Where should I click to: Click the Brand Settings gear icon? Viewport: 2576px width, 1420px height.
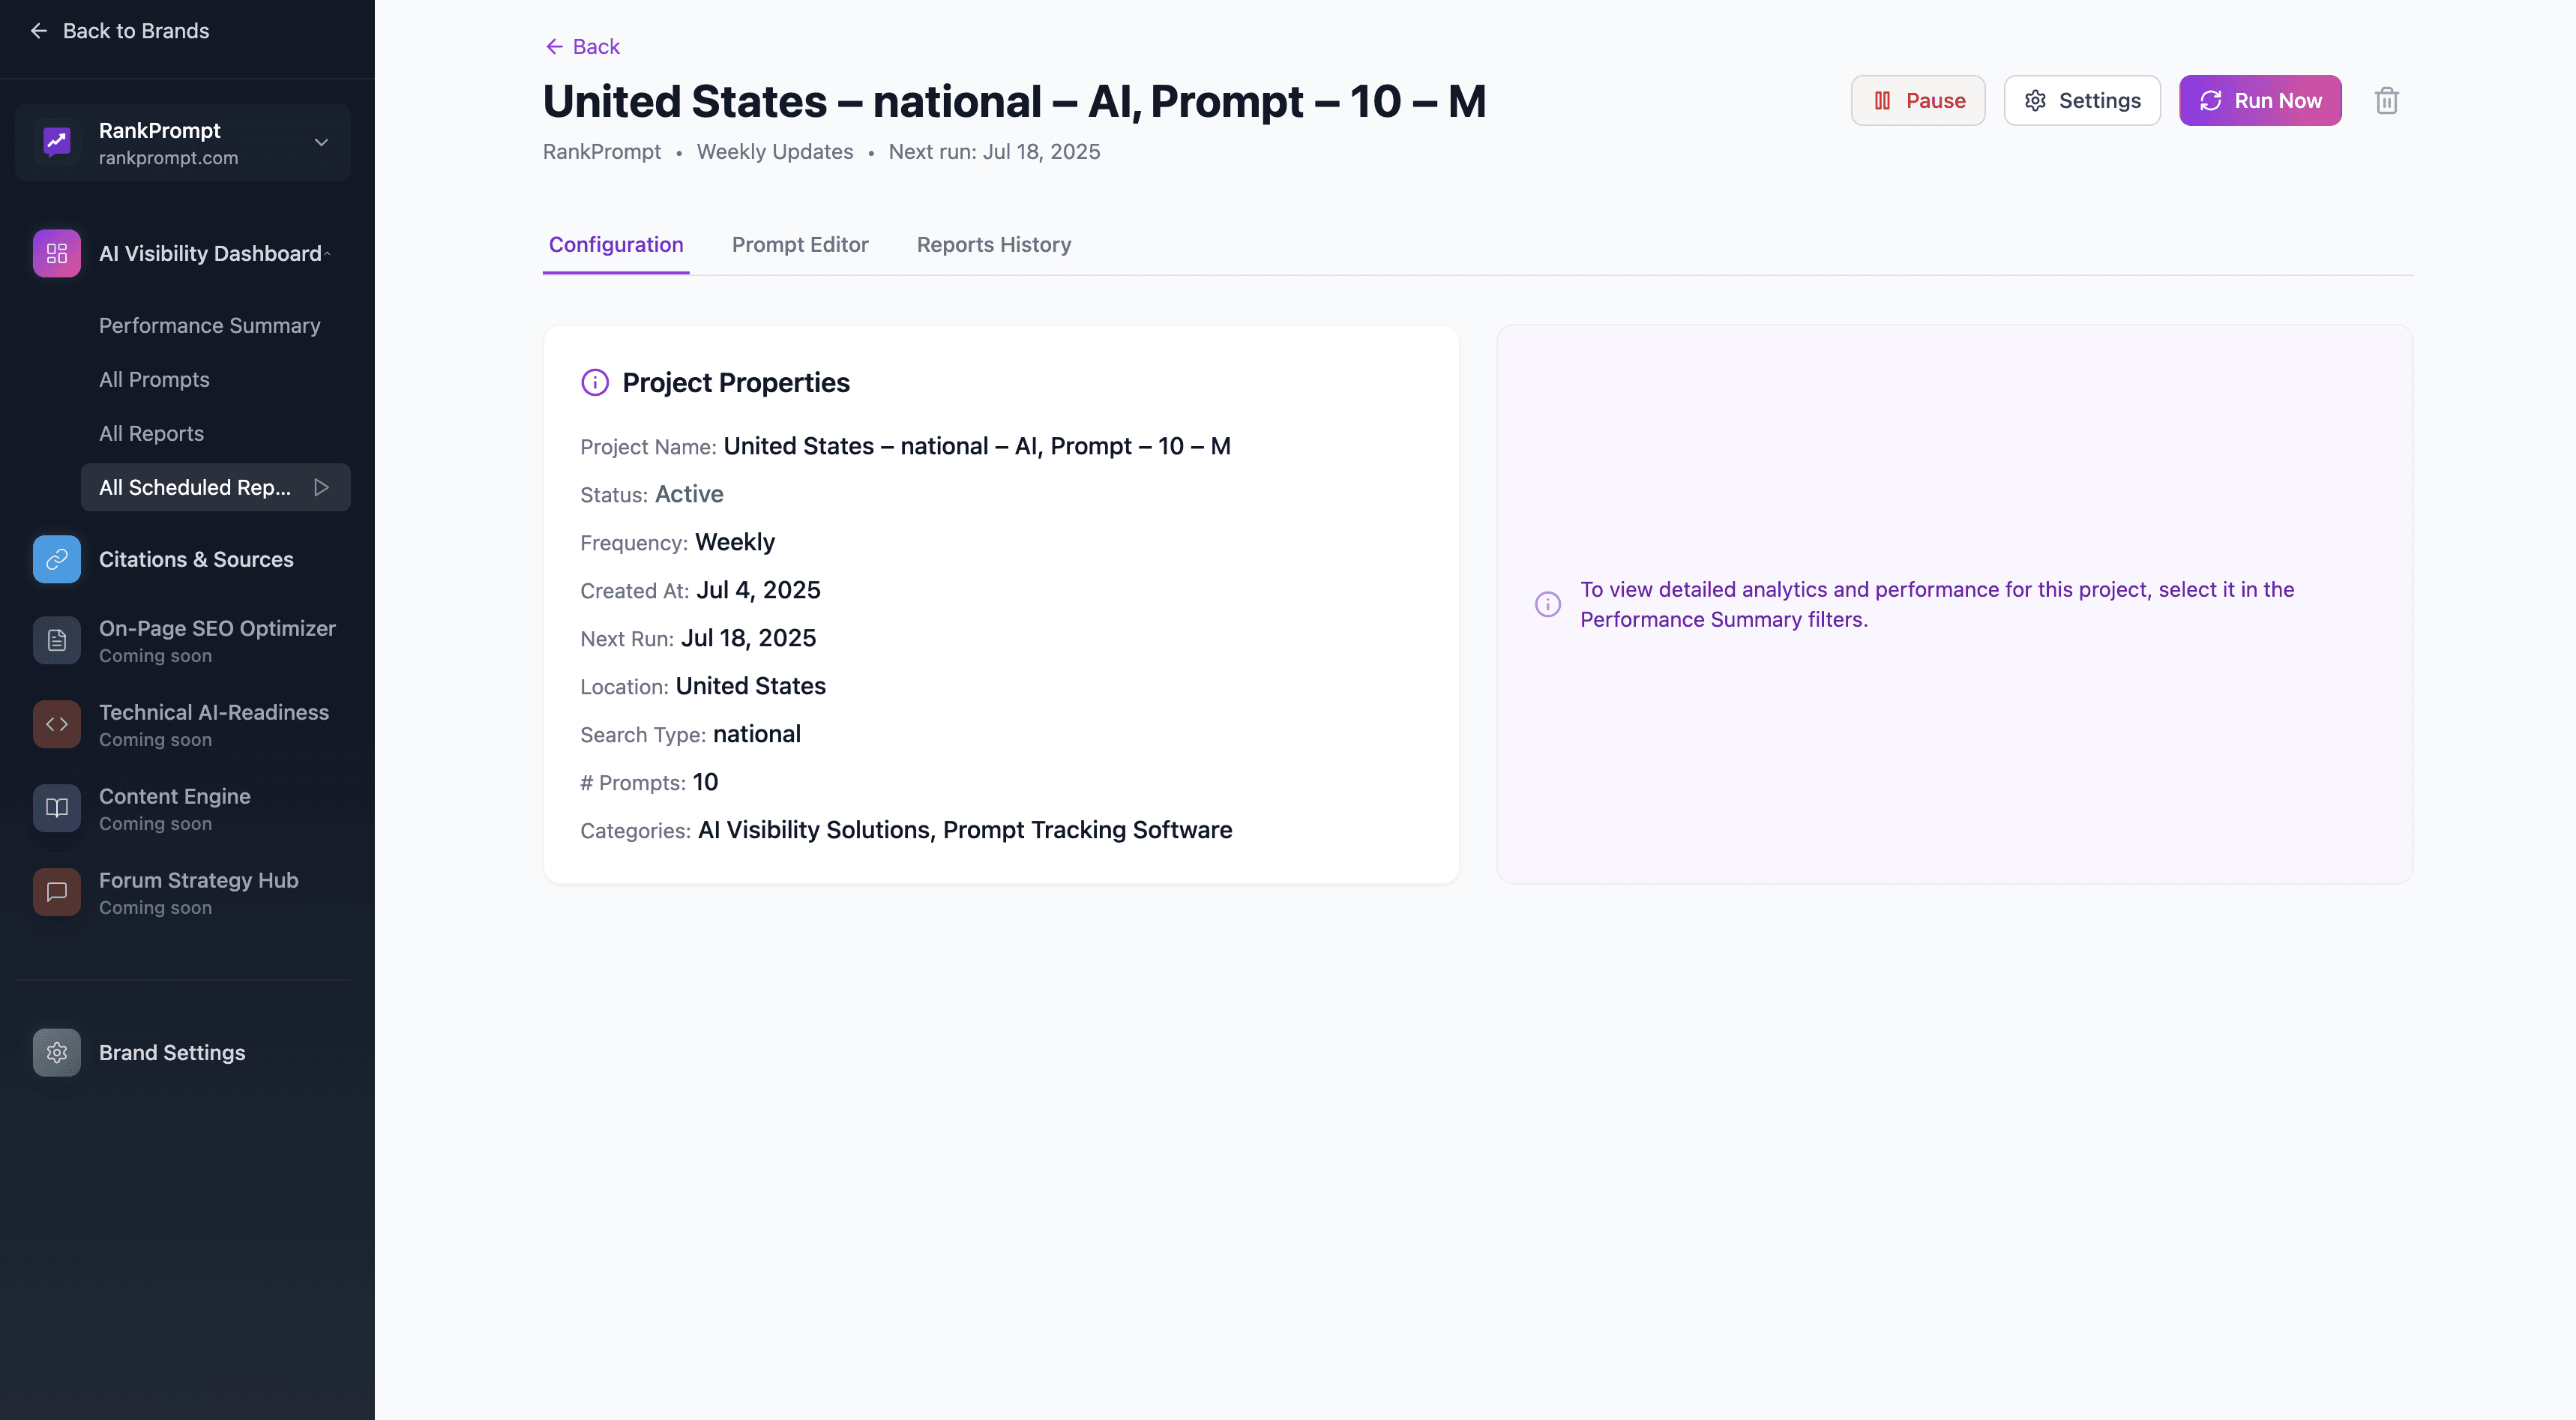coord(57,1053)
